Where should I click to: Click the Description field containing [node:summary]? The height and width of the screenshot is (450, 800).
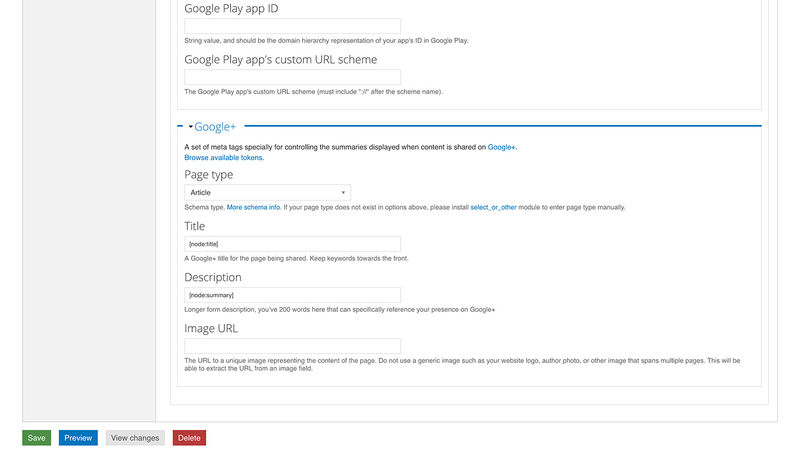pos(292,295)
